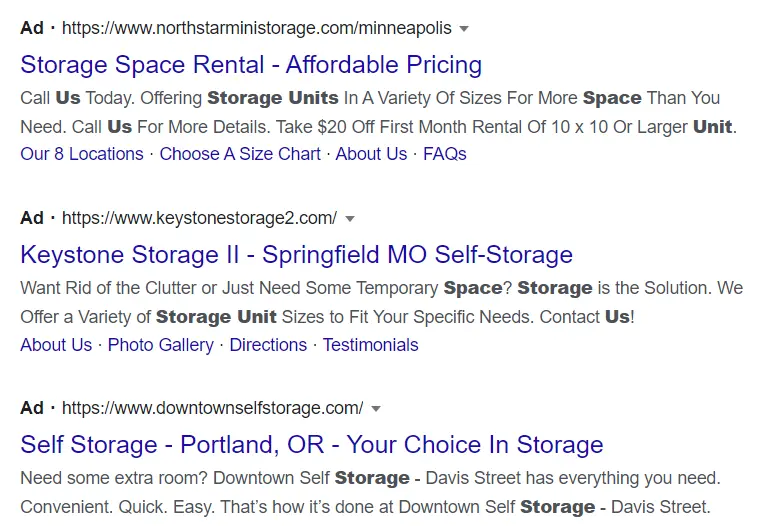Read the Testimonials sitelink

click(x=370, y=345)
